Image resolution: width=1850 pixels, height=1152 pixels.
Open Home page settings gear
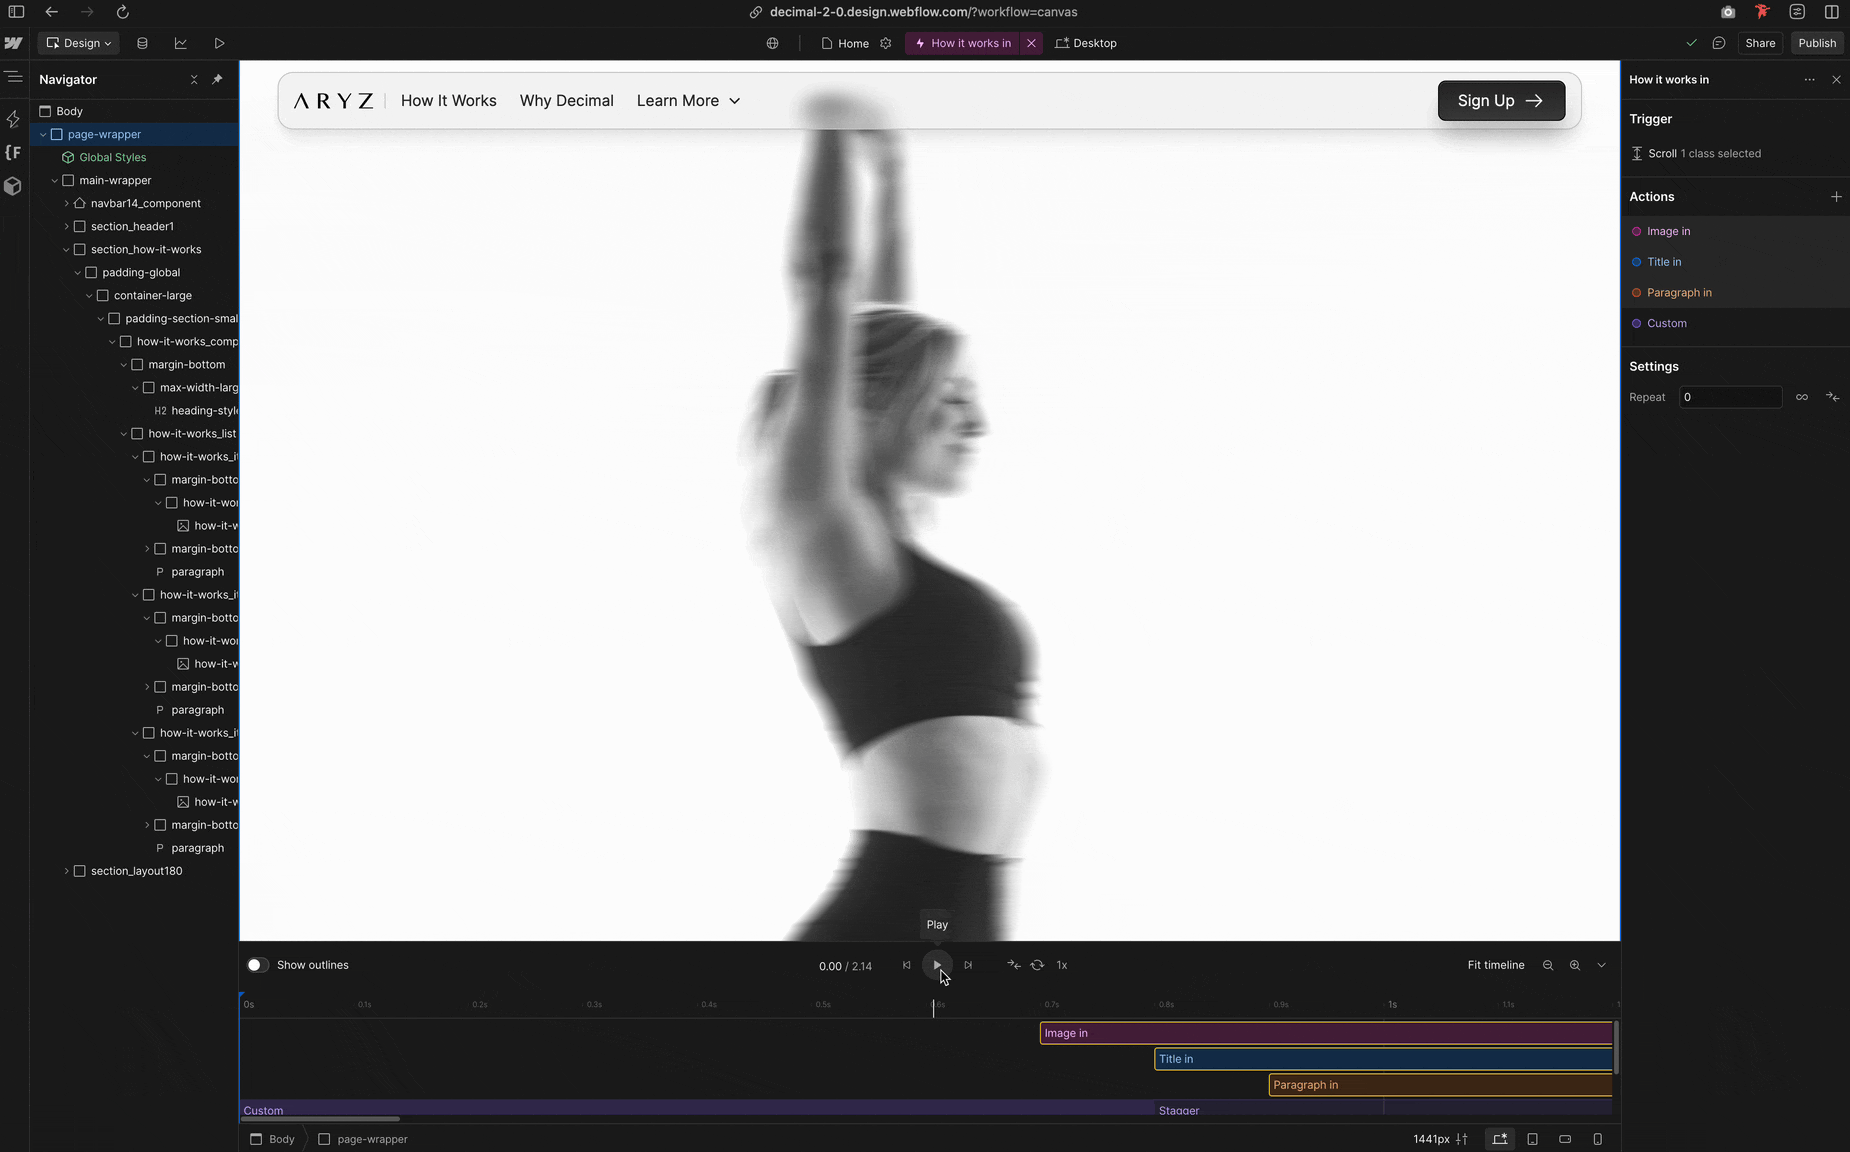[885, 43]
